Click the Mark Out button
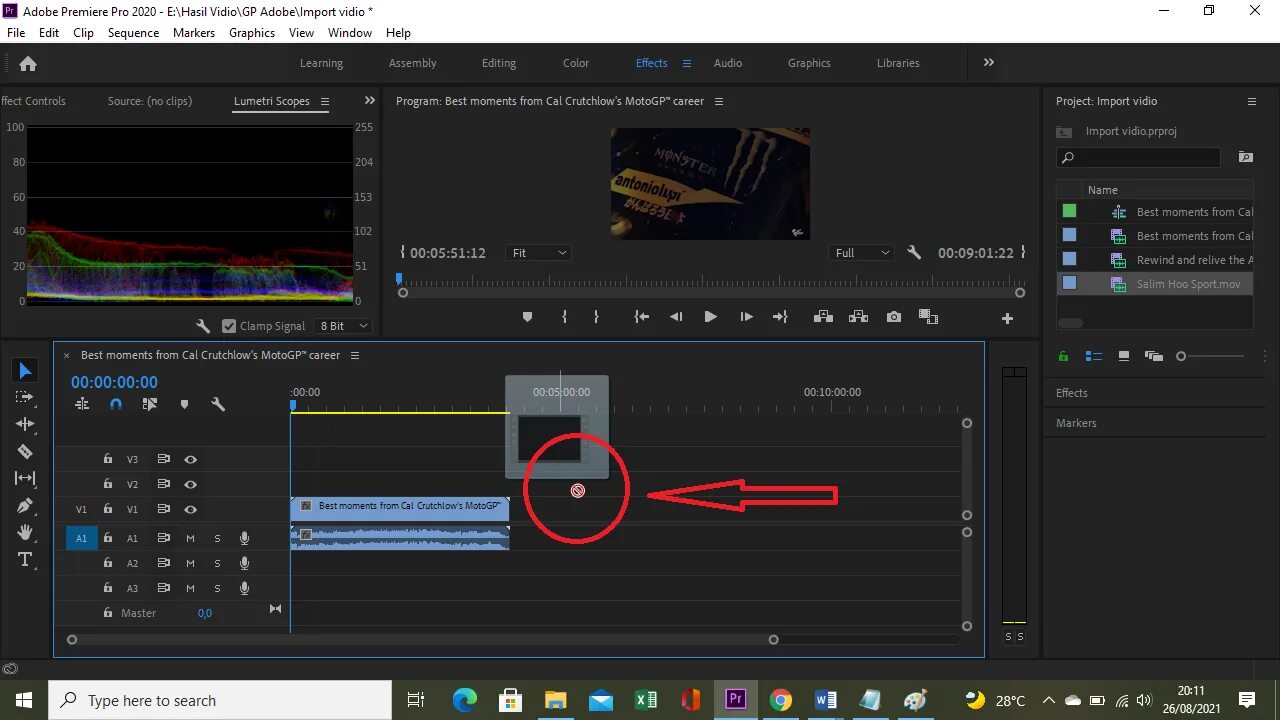The image size is (1280, 720). (596, 317)
